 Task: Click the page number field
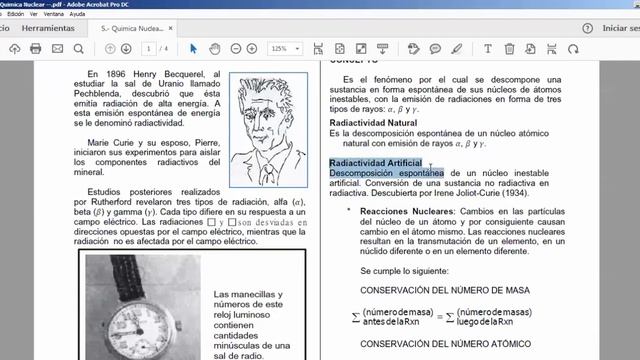coord(149,49)
